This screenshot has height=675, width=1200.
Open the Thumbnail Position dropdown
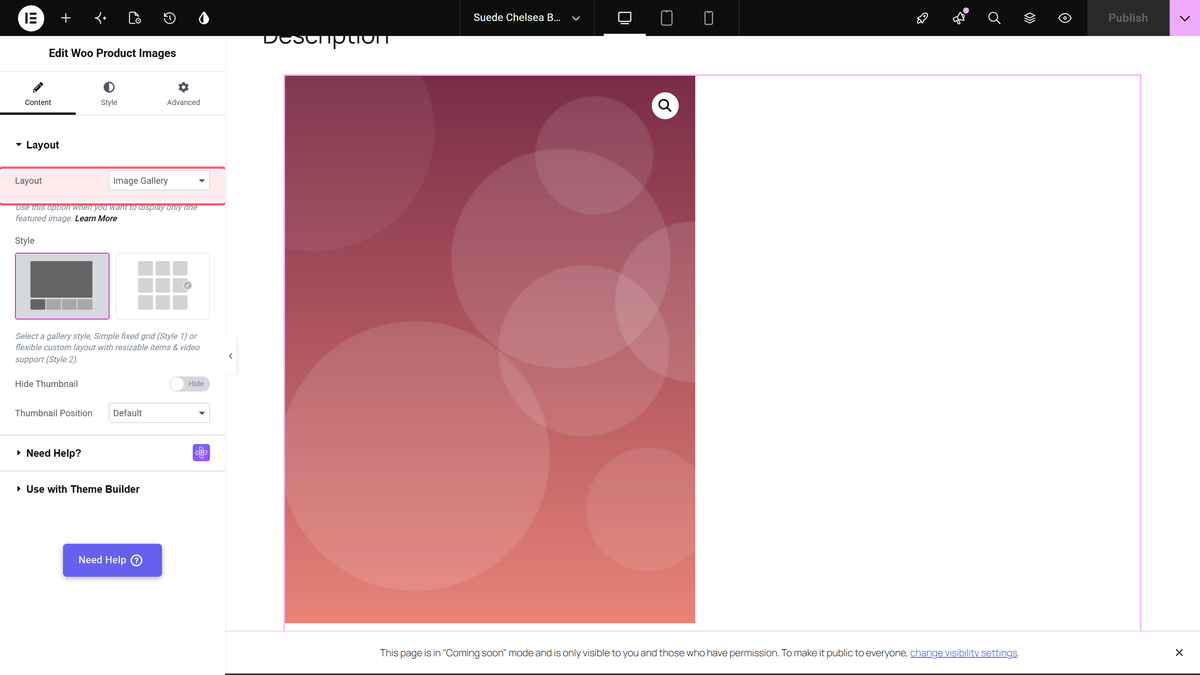[159, 413]
